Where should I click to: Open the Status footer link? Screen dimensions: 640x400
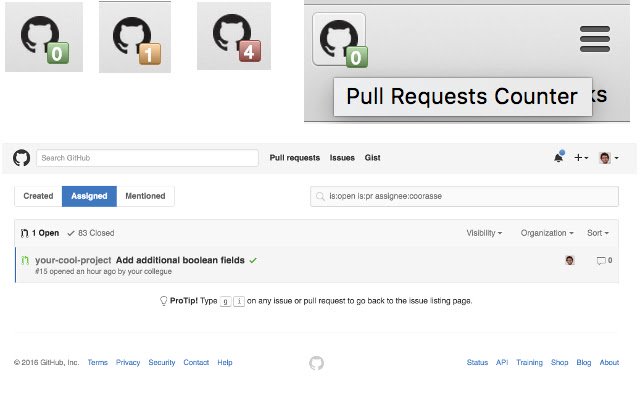[x=477, y=362]
